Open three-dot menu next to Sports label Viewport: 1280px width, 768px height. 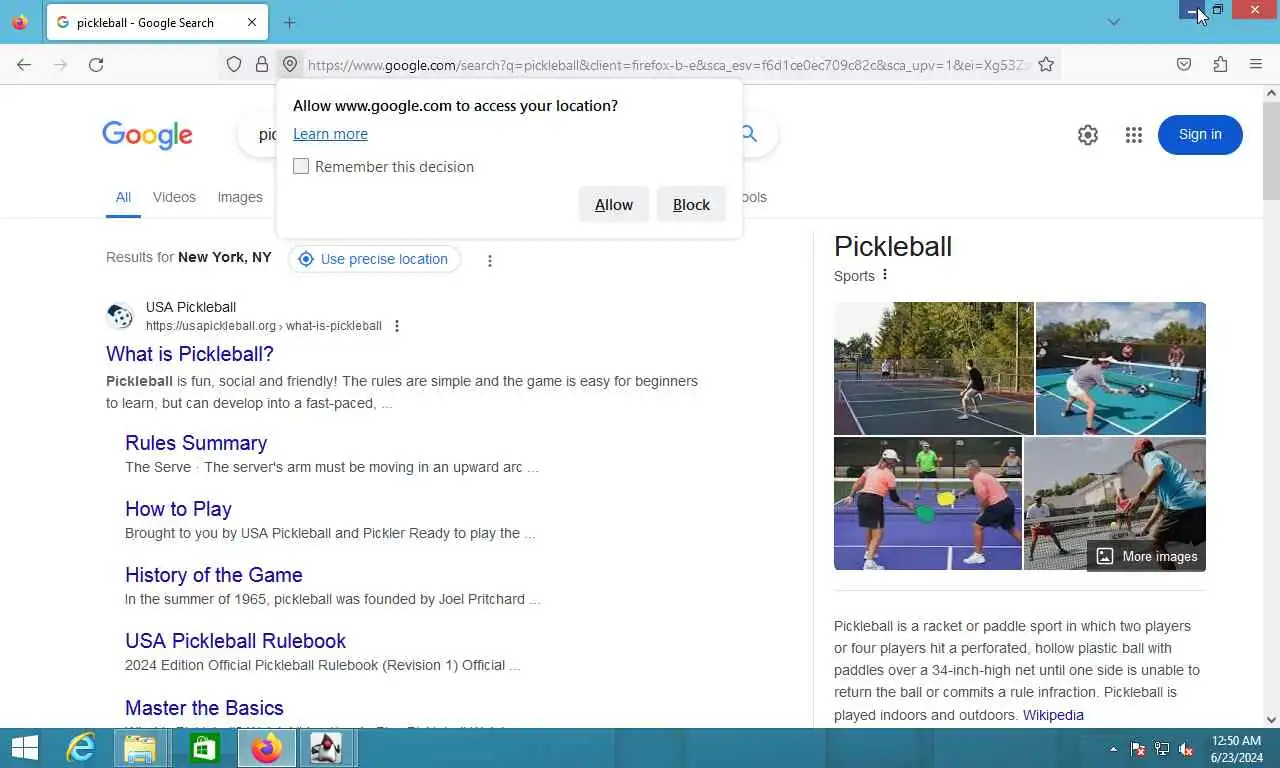[885, 275]
